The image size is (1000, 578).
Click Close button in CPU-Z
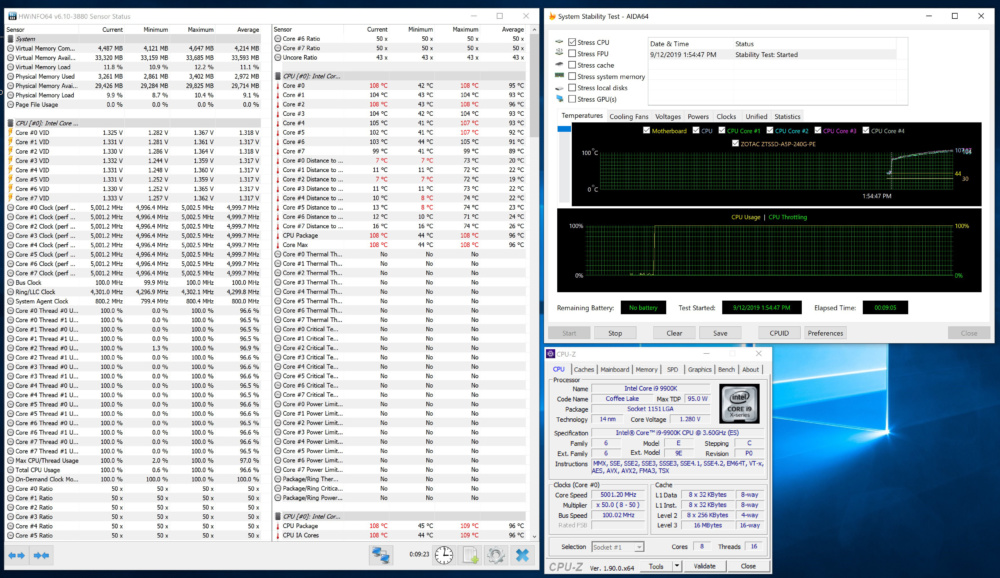pos(748,566)
